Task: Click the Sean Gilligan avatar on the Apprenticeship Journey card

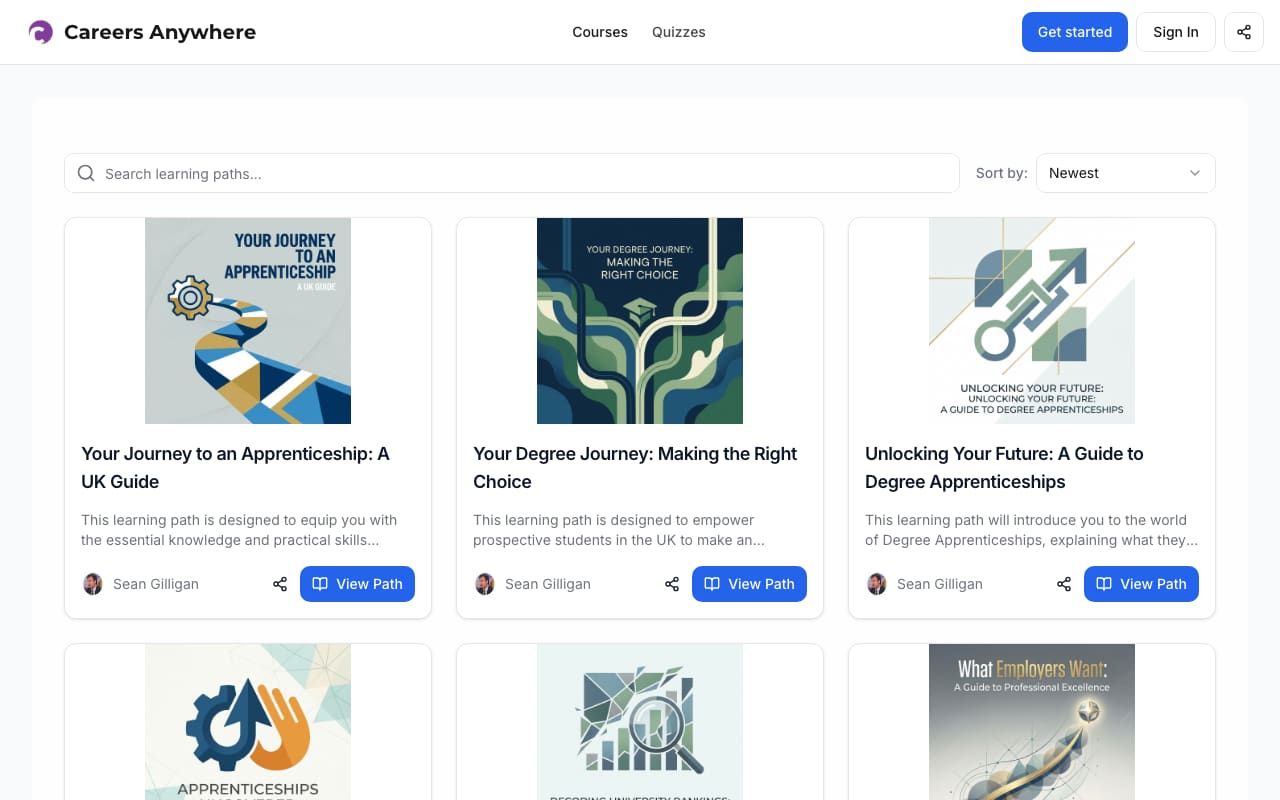Action: click(92, 584)
